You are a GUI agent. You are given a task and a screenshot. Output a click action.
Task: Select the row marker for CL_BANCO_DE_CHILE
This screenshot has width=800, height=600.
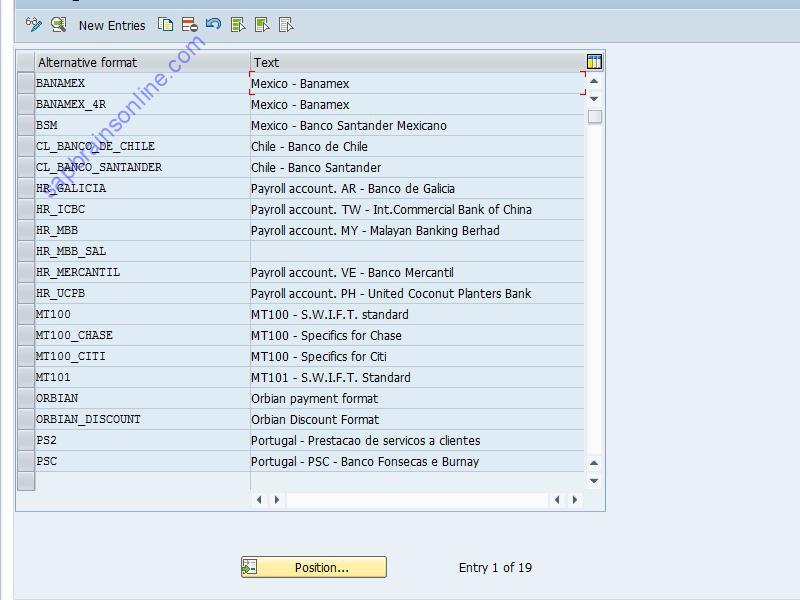click(x=26, y=146)
